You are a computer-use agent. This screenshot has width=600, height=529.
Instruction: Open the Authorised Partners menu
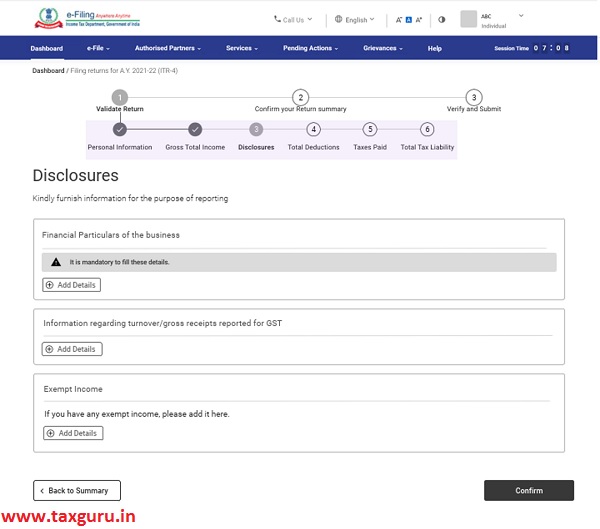coord(168,48)
